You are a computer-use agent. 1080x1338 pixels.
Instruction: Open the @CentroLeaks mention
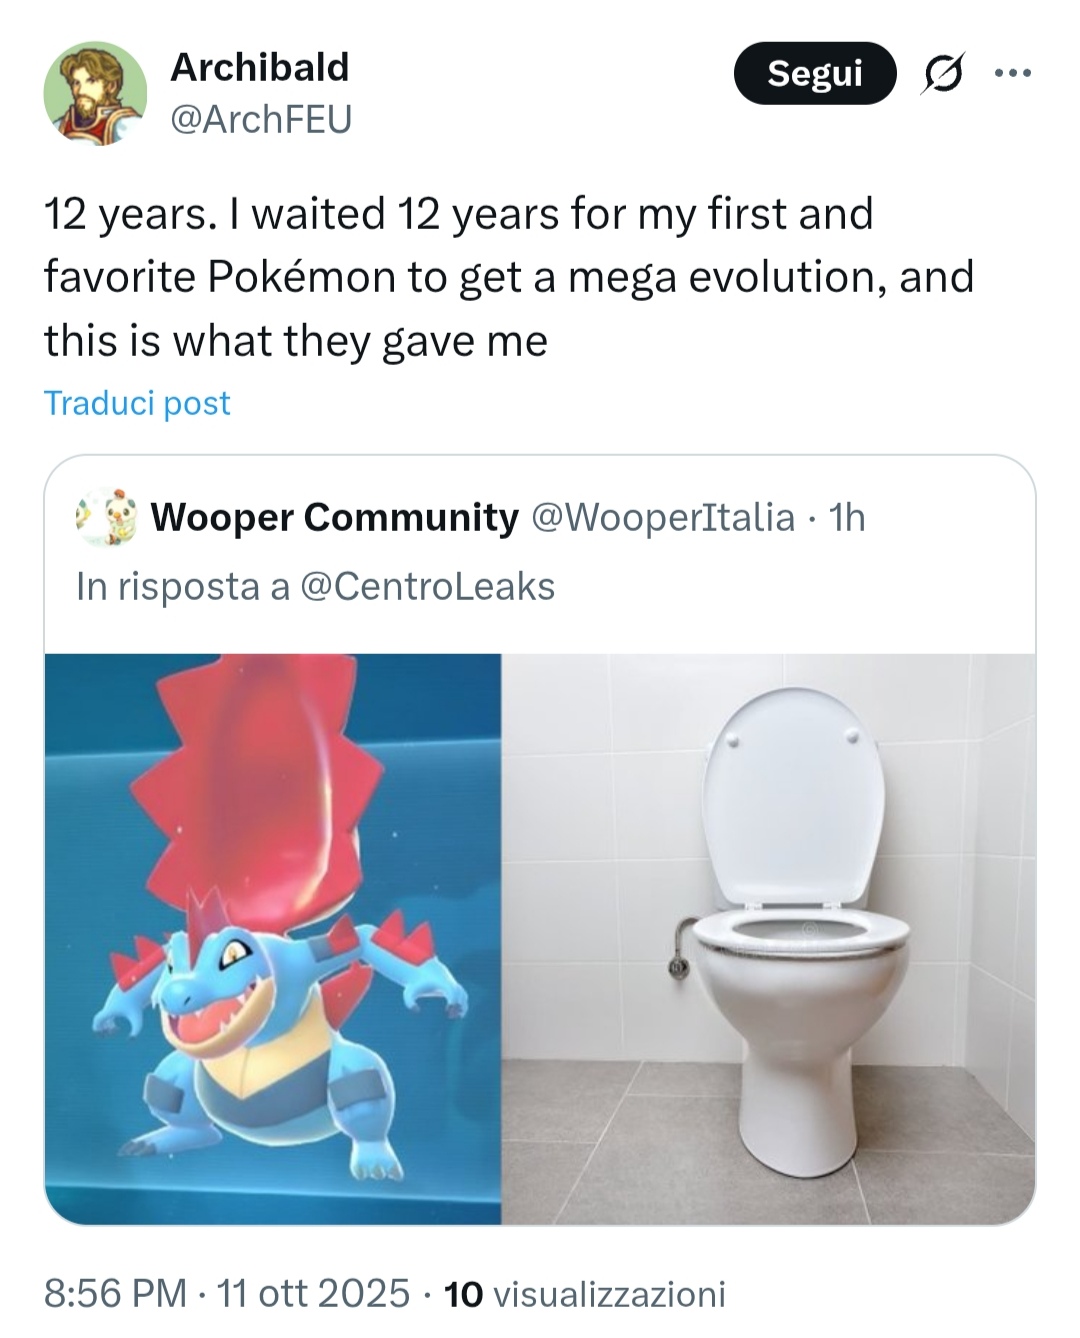pyautogui.click(x=427, y=586)
